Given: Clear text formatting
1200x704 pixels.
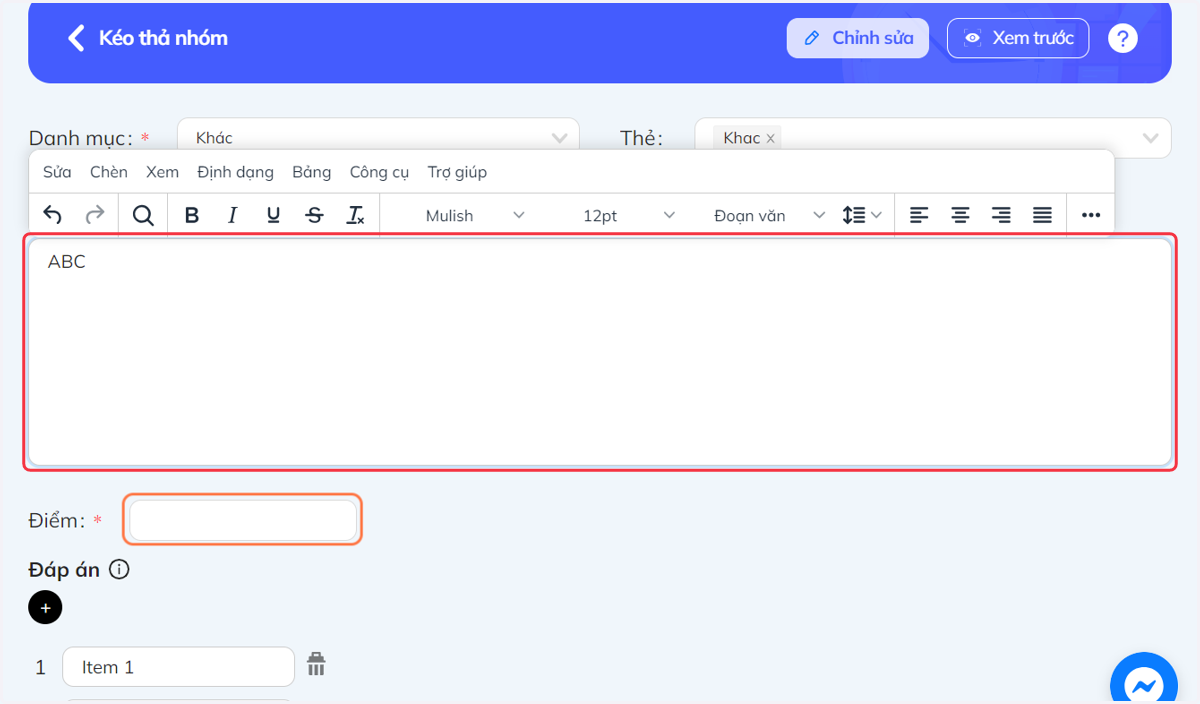Looking at the screenshot, I should 355,215.
